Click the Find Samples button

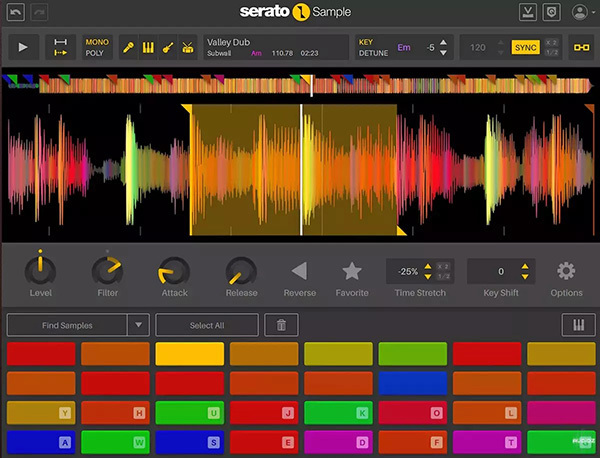[67, 325]
